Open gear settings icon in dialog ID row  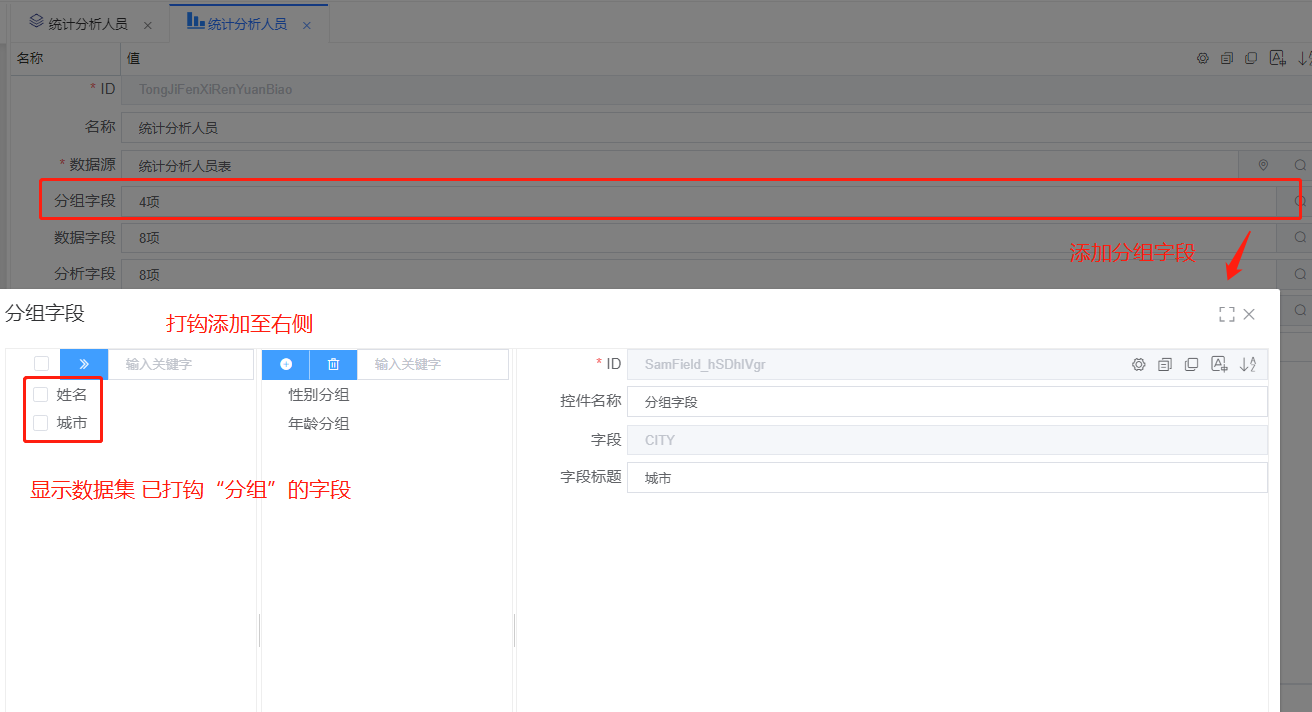tap(1138, 364)
